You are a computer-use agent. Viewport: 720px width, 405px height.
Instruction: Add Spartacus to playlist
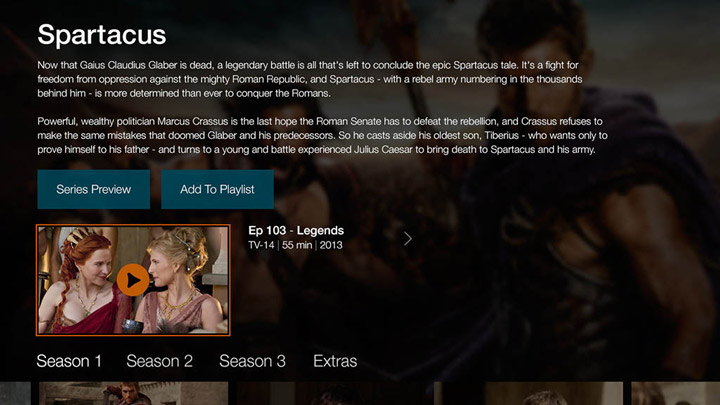(x=217, y=189)
